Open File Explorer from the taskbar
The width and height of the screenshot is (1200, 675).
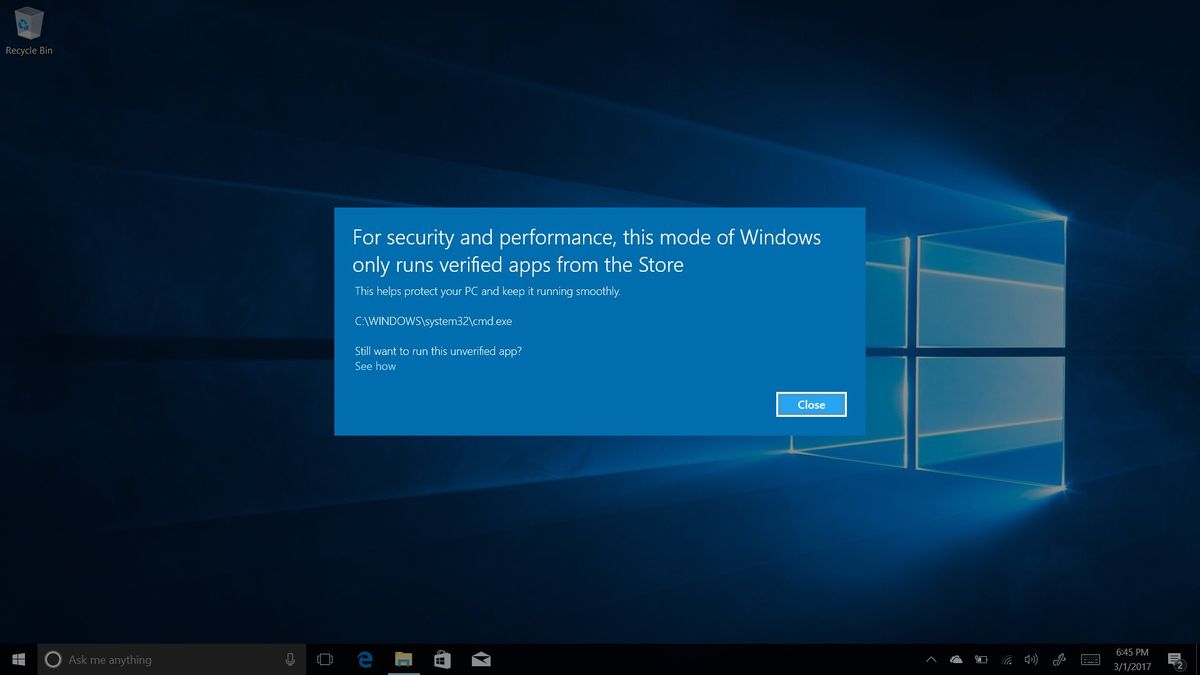[403, 659]
